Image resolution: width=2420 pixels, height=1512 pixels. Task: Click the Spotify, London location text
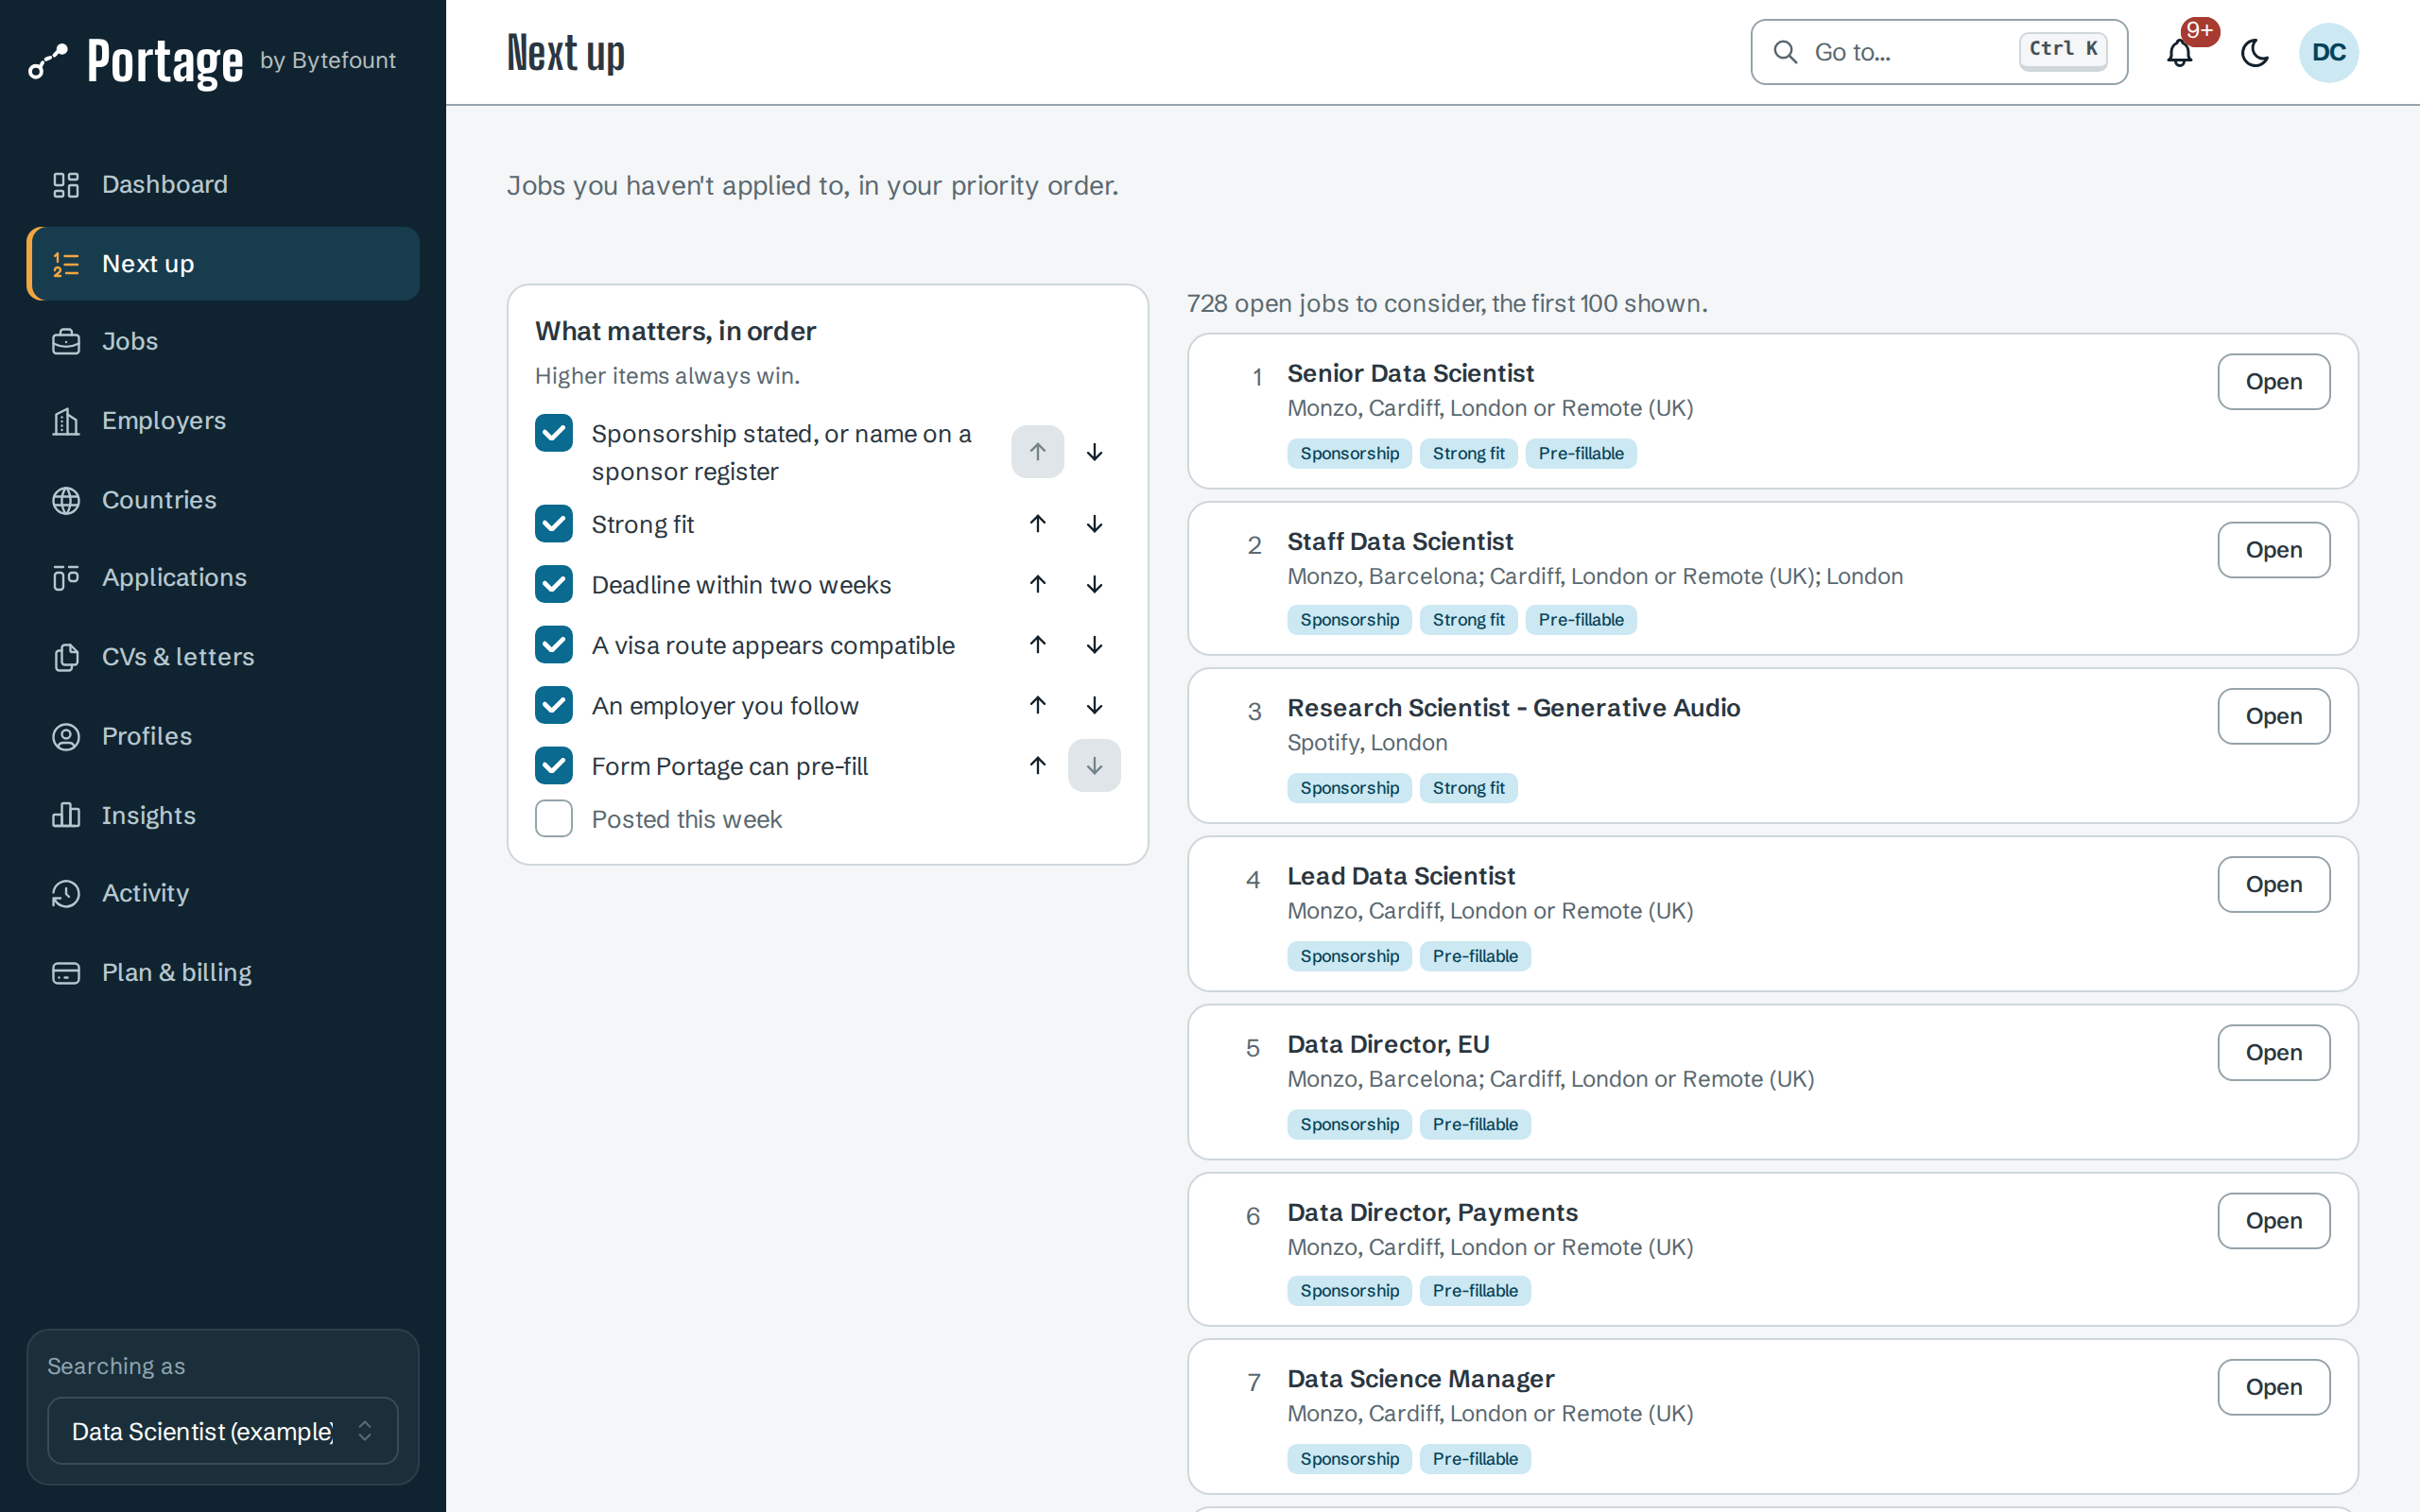tap(1367, 743)
